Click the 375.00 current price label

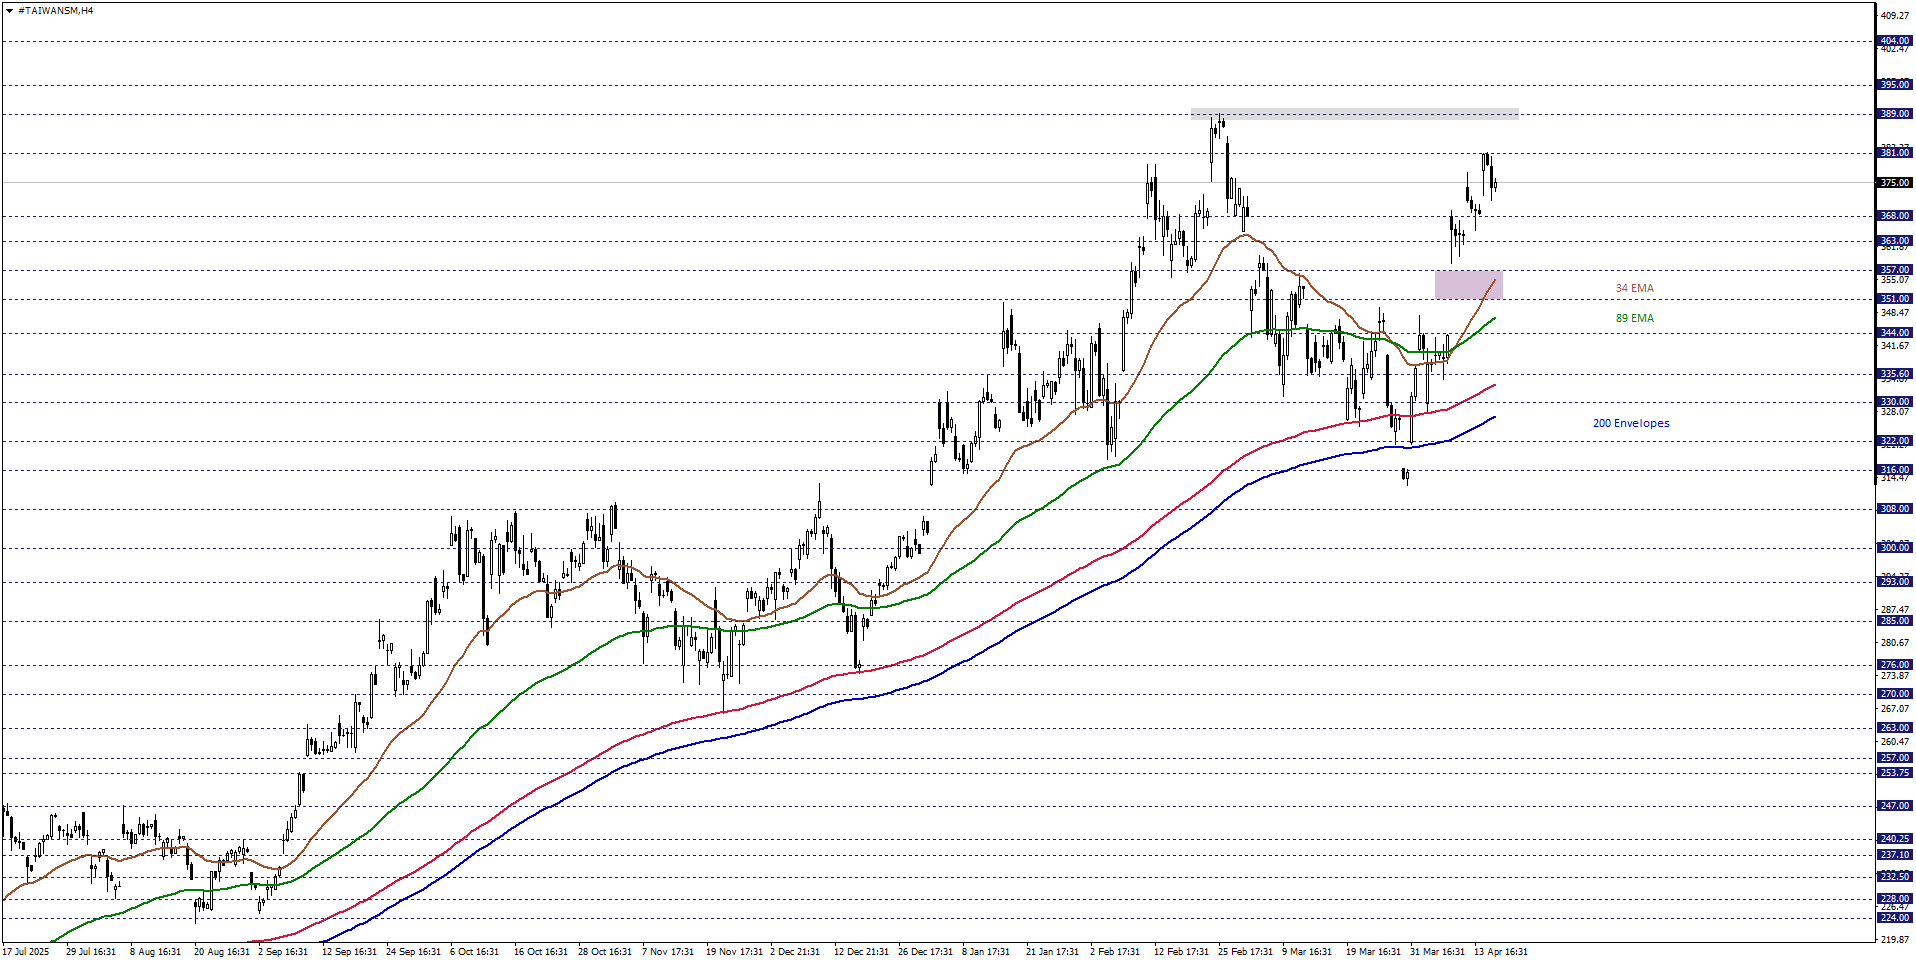point(1894,183)
